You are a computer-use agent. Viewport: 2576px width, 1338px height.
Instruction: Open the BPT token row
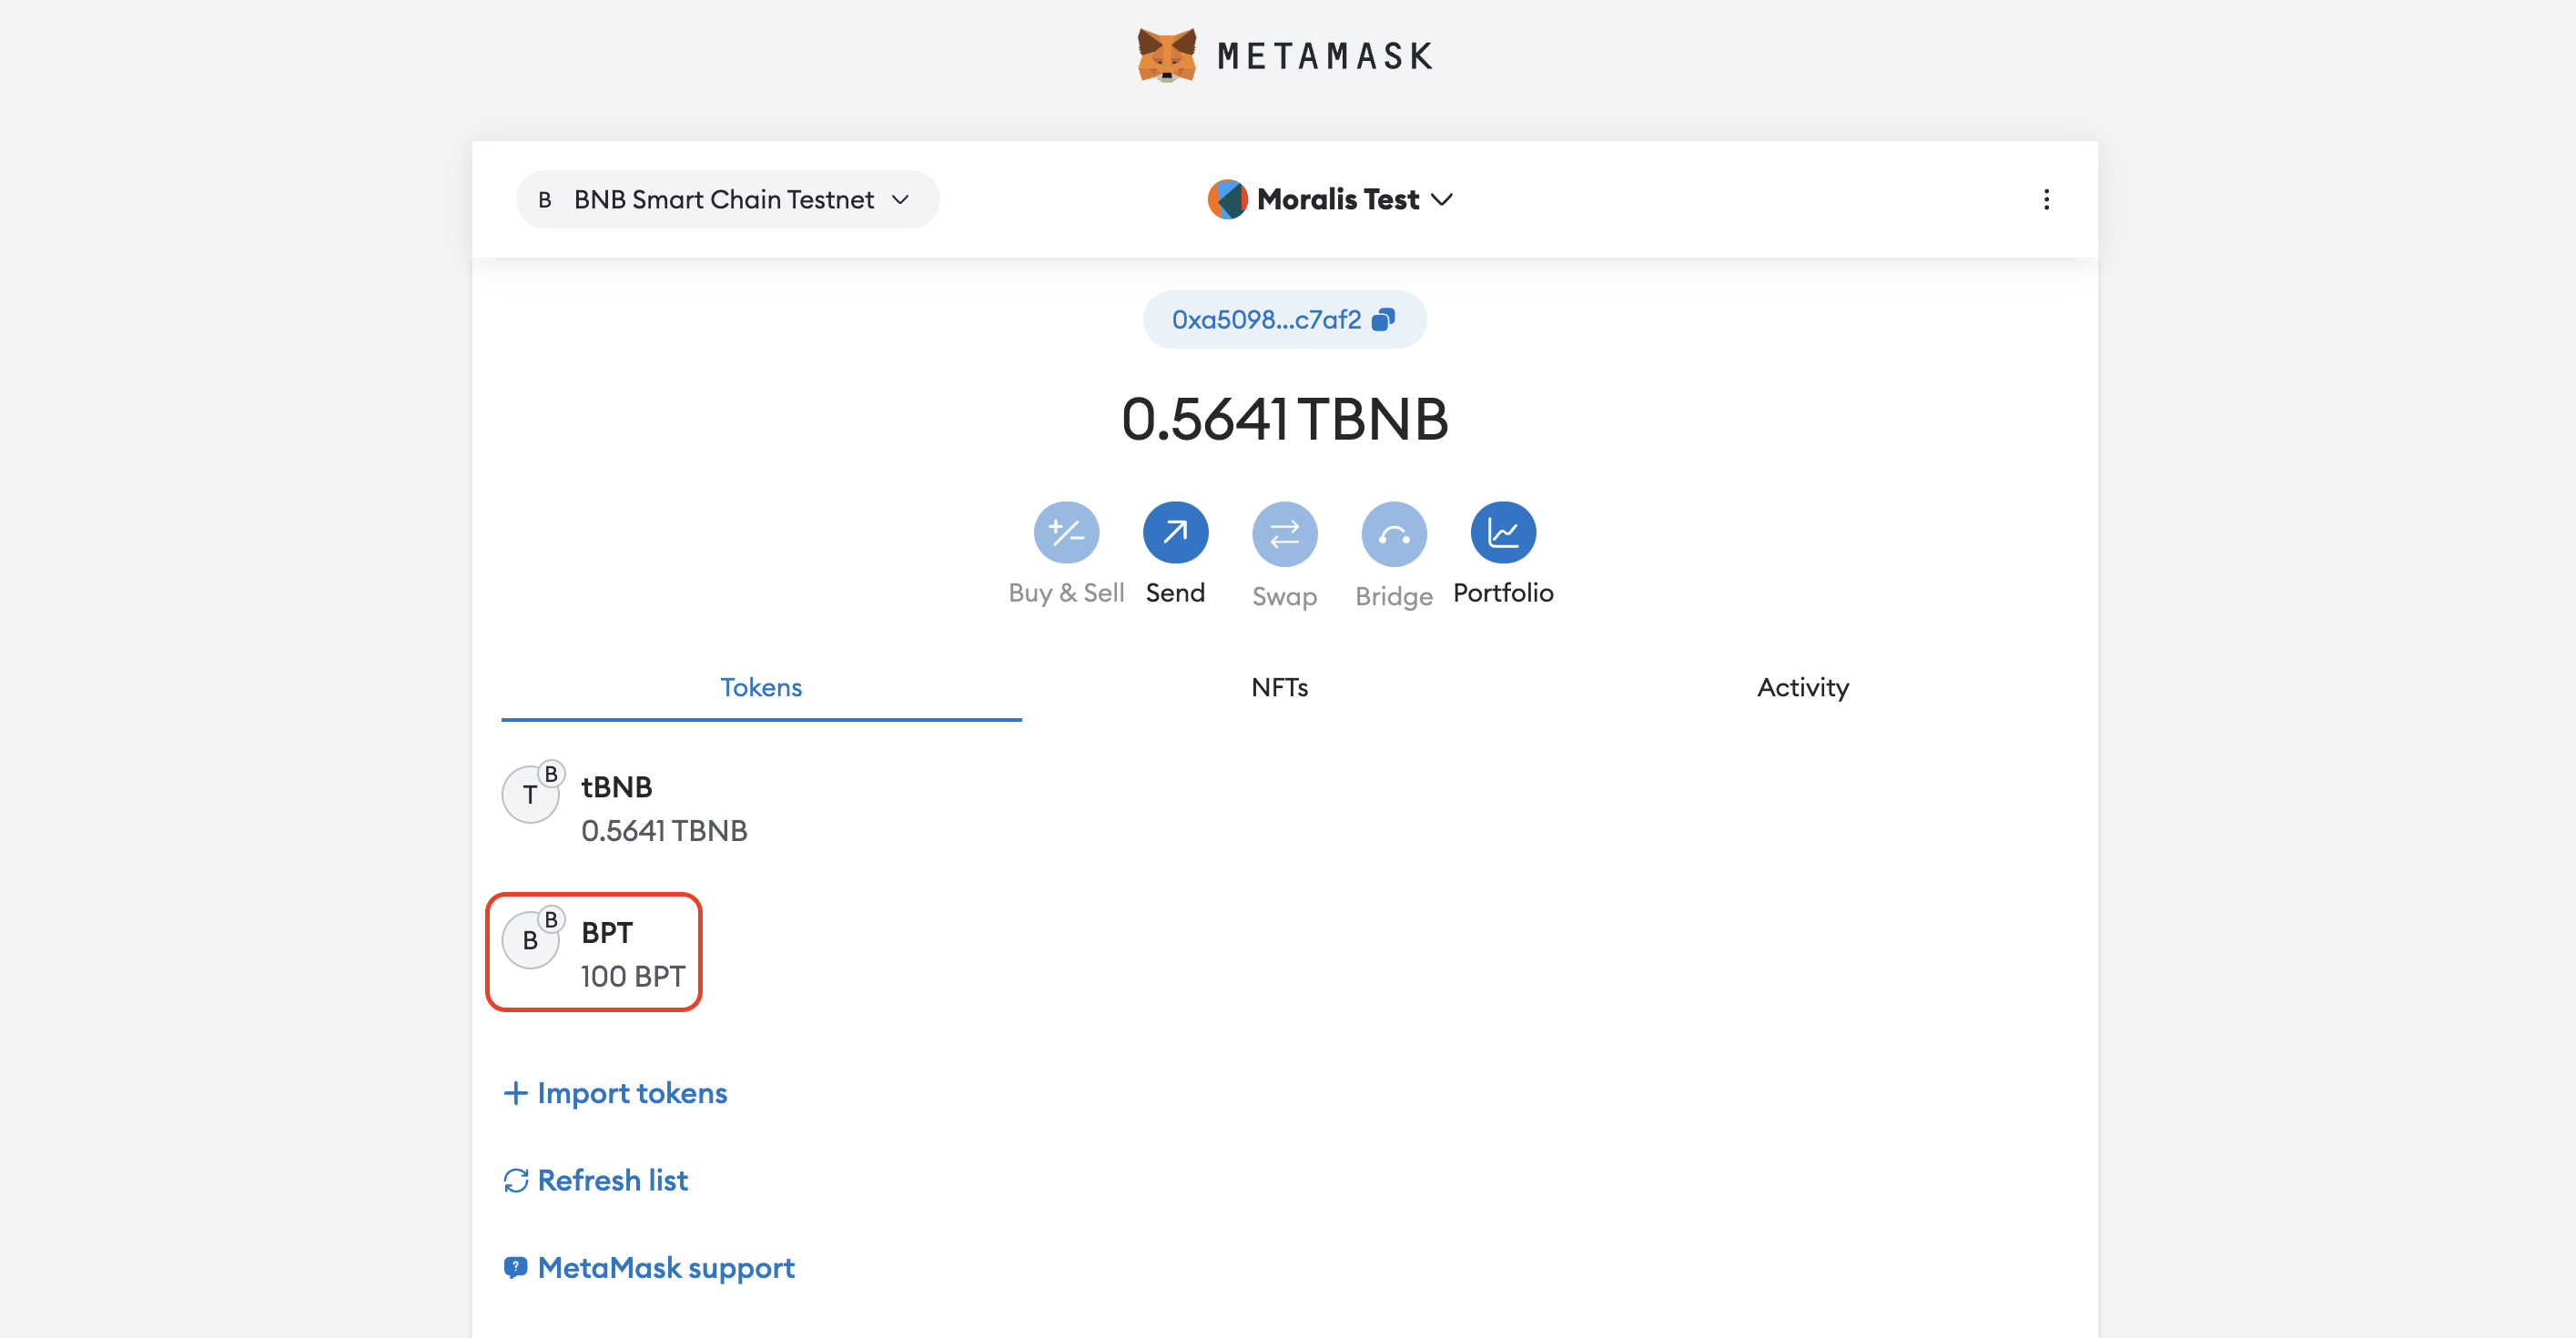[x=1284, y=953]
